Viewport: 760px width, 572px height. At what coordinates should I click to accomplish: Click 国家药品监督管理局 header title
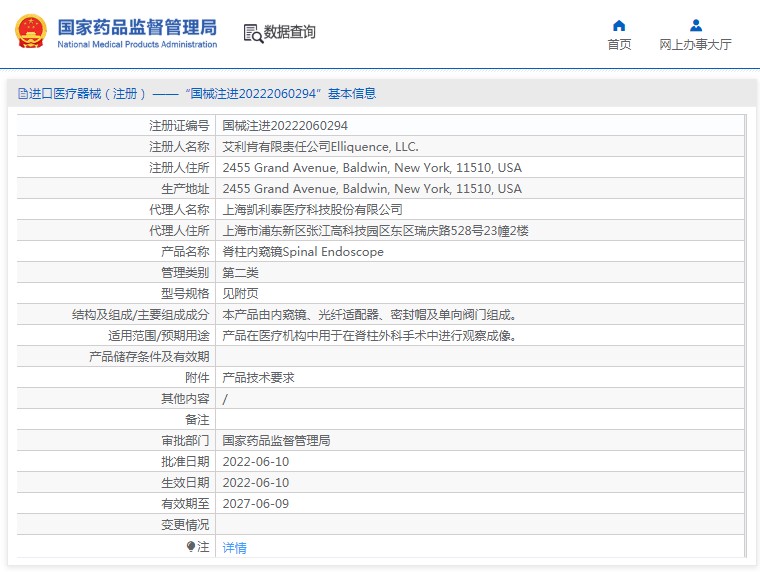[x=137, y=27]
